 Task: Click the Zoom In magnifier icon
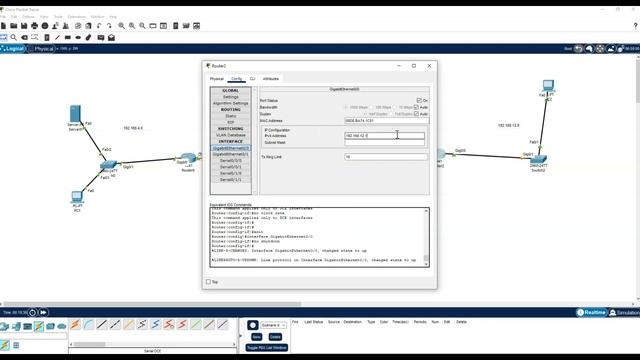(122, 26)
